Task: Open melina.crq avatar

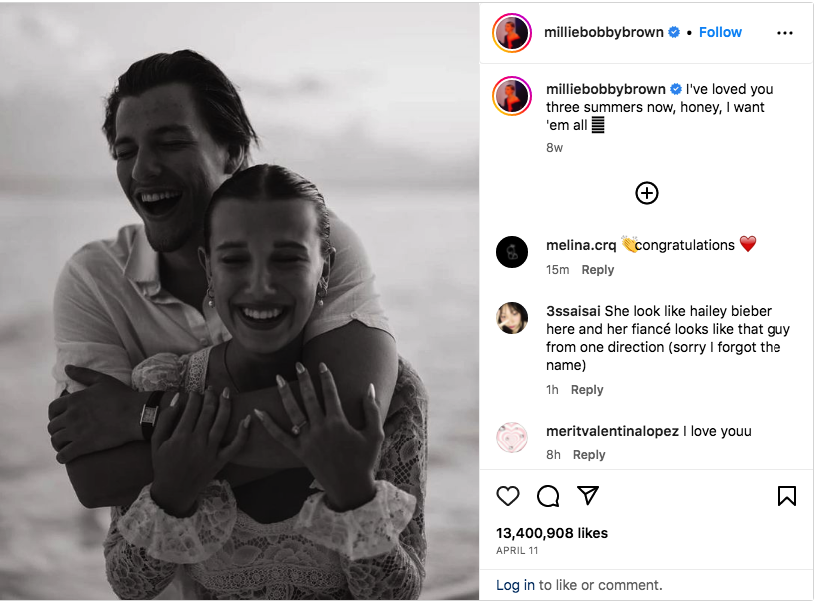Action: pyautogui.click(x=512, y=252)
